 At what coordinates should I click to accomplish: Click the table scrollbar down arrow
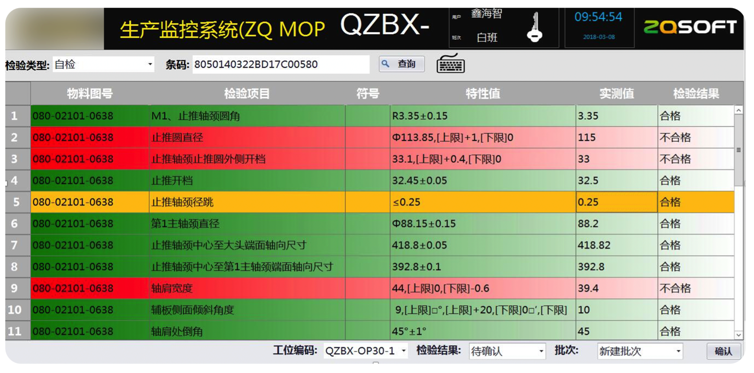click(x=739, y=335)
